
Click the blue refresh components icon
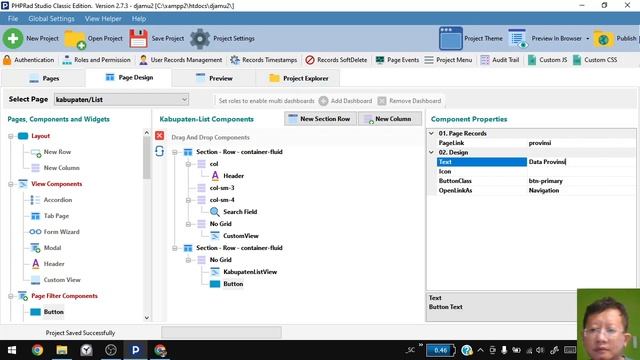[x=160, y=151]
